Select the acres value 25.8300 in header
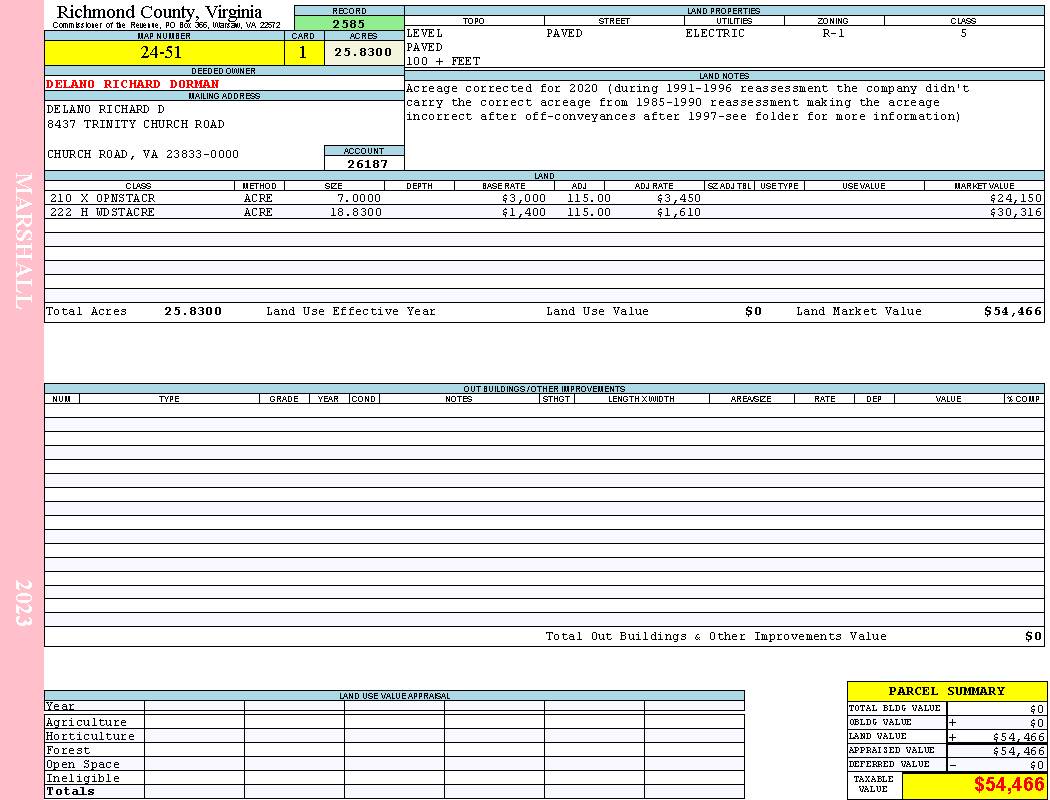This screenshot has width=1050, height=800. click(x=364, y=52)
